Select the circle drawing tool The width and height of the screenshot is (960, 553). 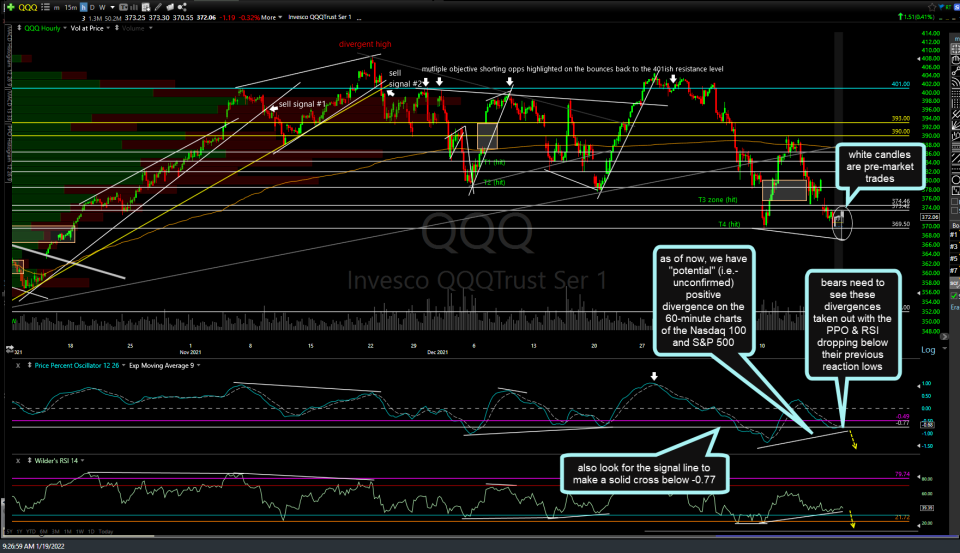956,179
